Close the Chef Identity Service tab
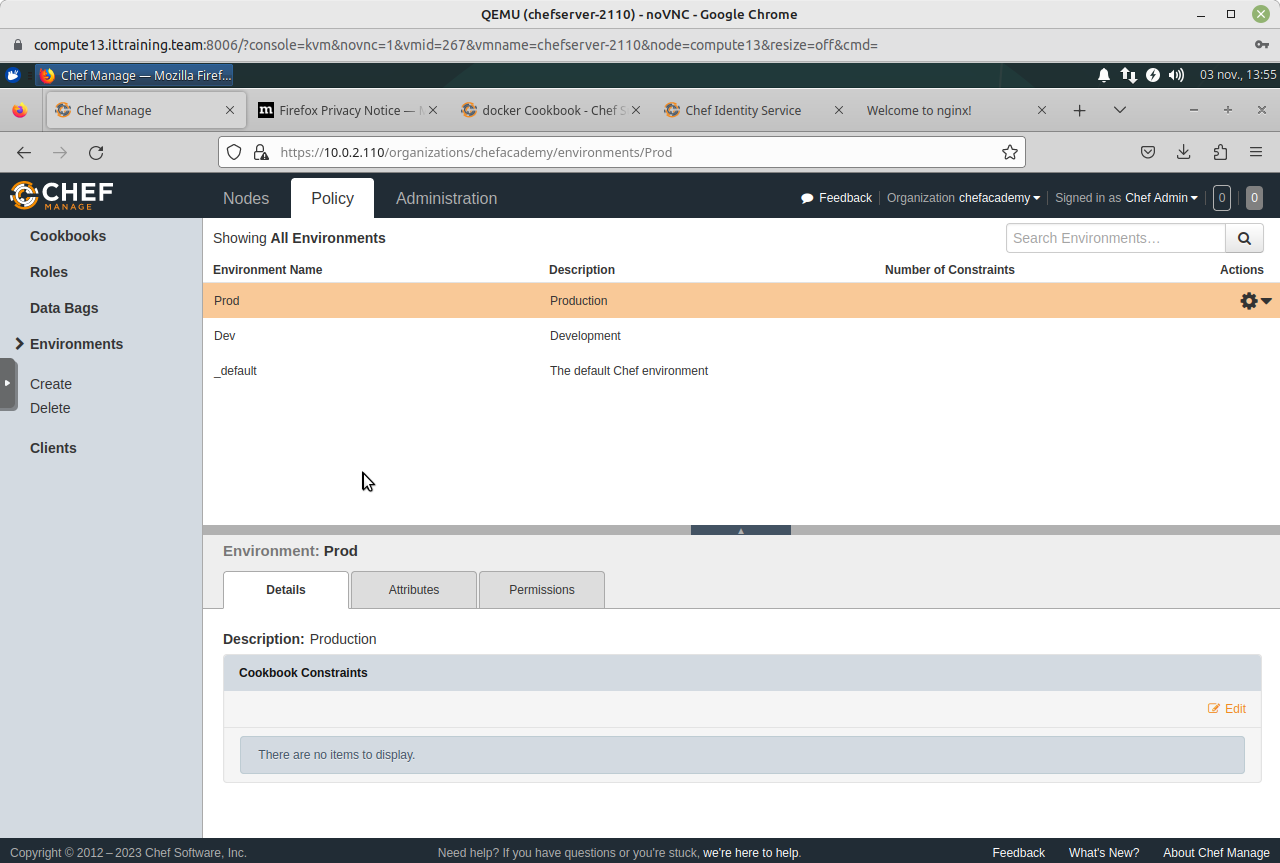Viewport: 1280px width, 863px height. [x=838, y=110]
